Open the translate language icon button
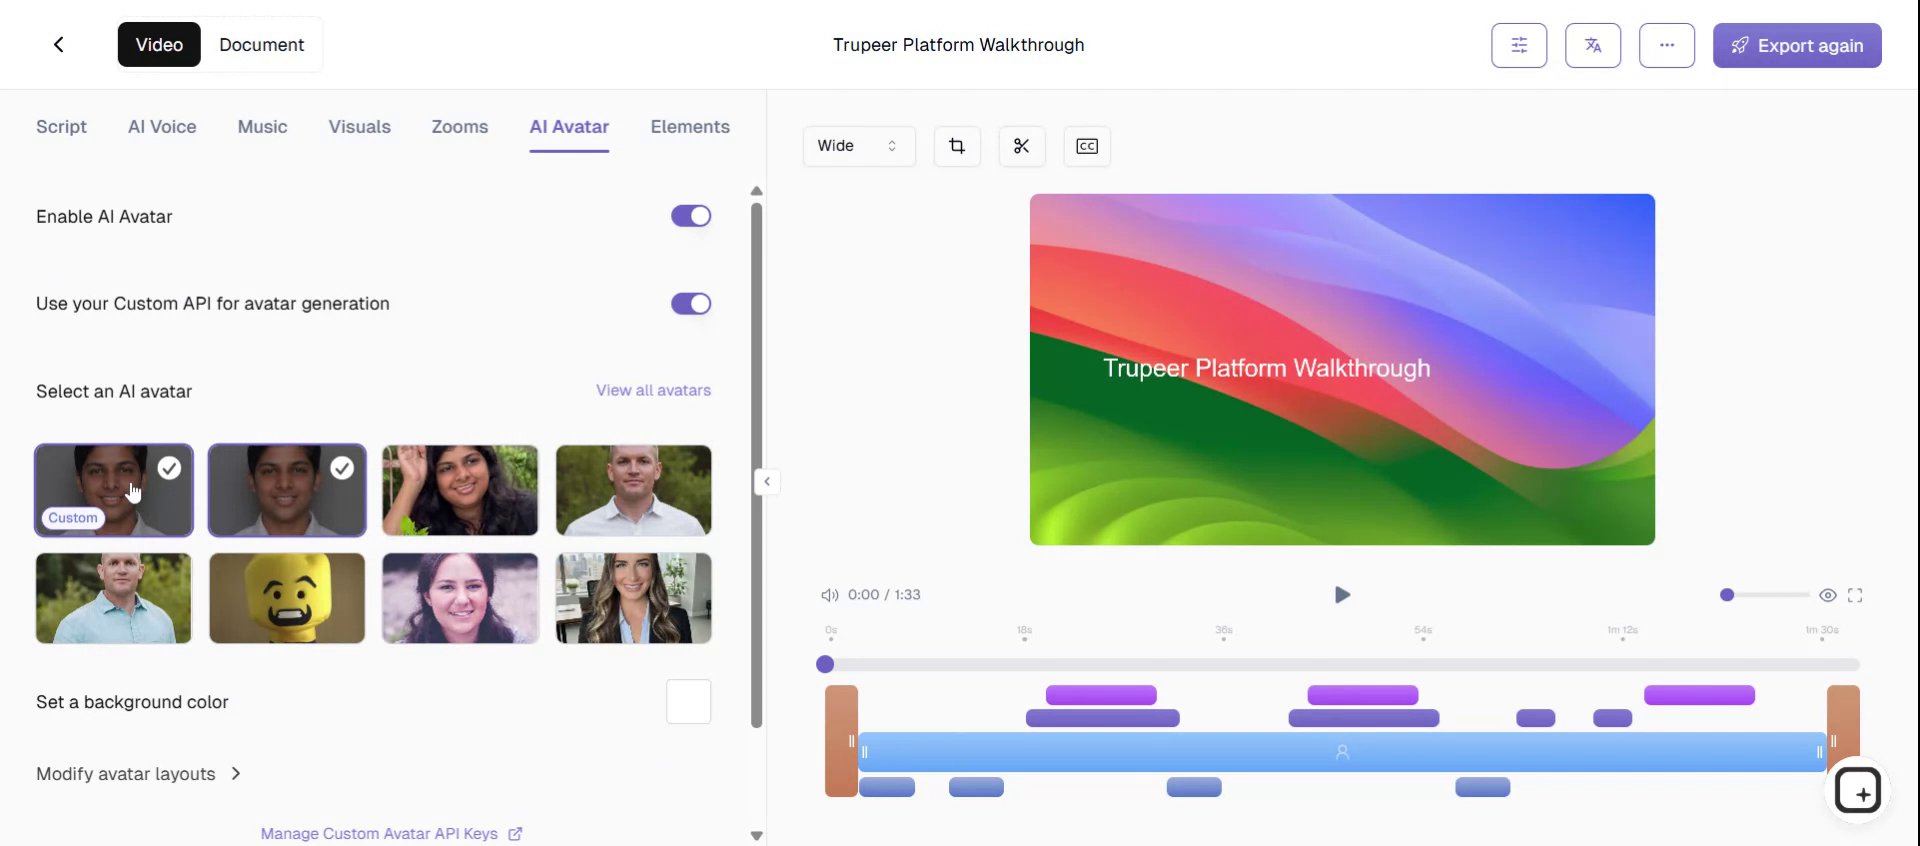1920x846 pixels. (1593, 45)
